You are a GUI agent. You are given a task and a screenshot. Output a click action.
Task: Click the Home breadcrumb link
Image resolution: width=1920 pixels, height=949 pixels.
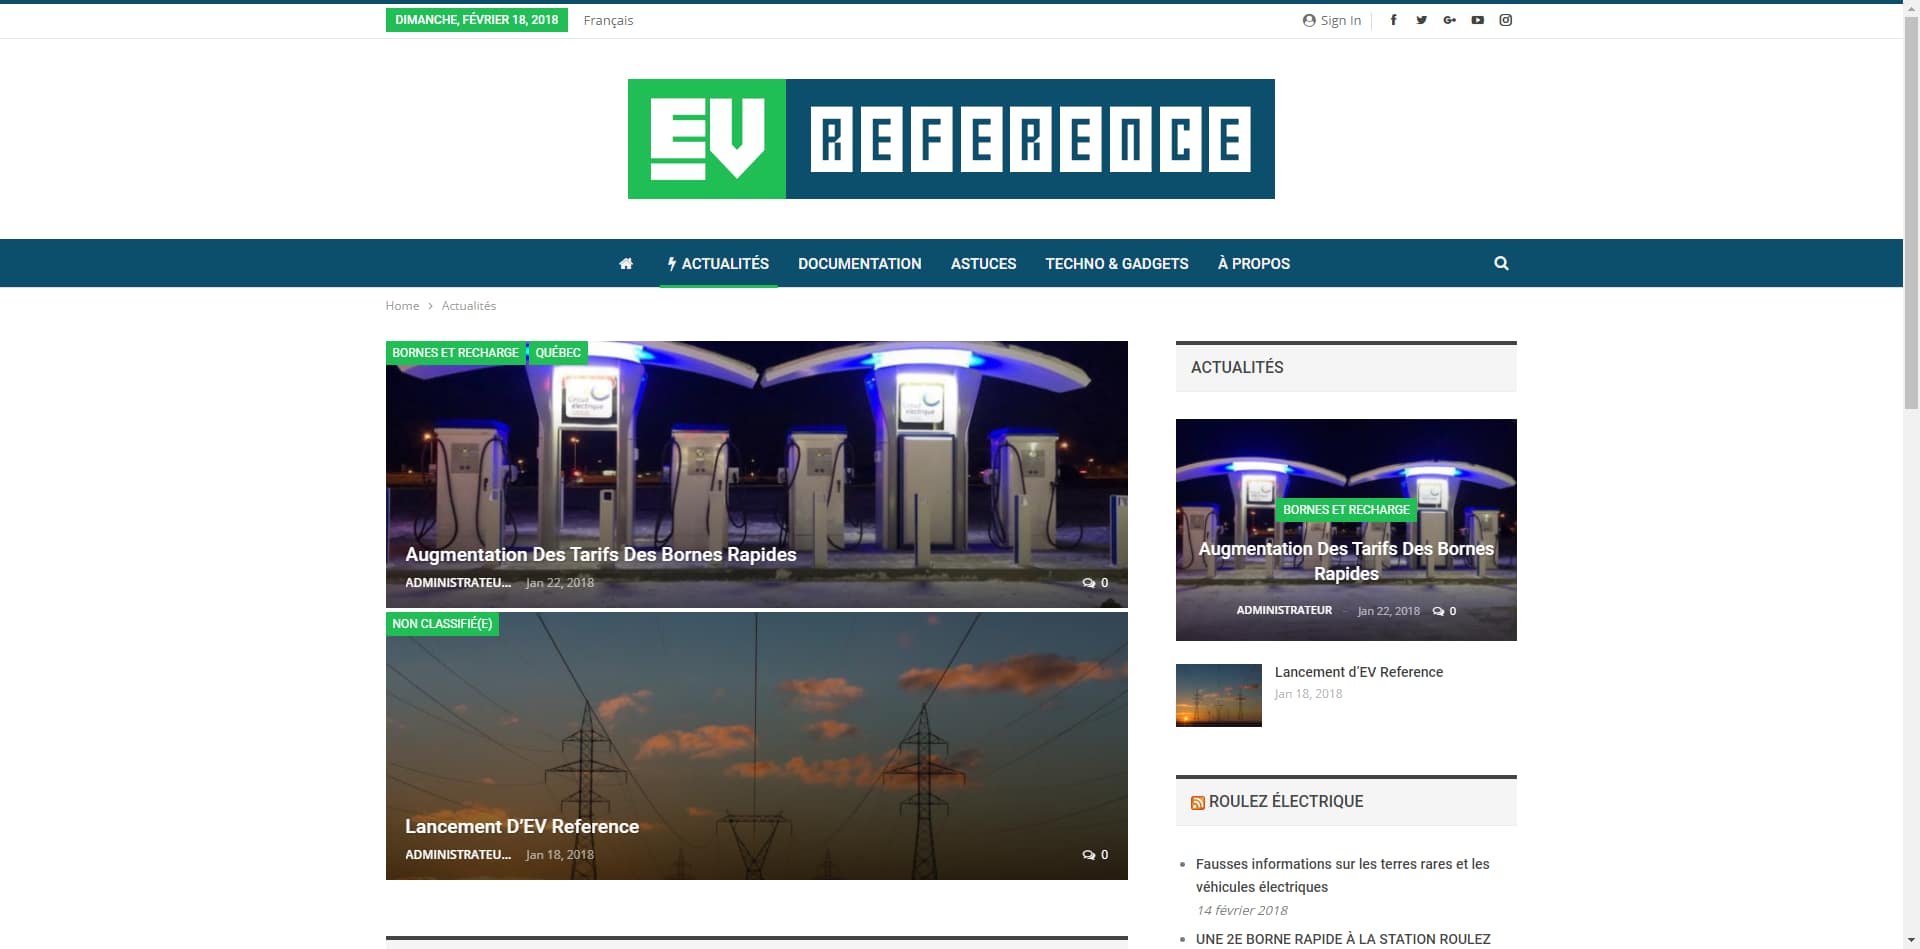click(x=402, y=306)
